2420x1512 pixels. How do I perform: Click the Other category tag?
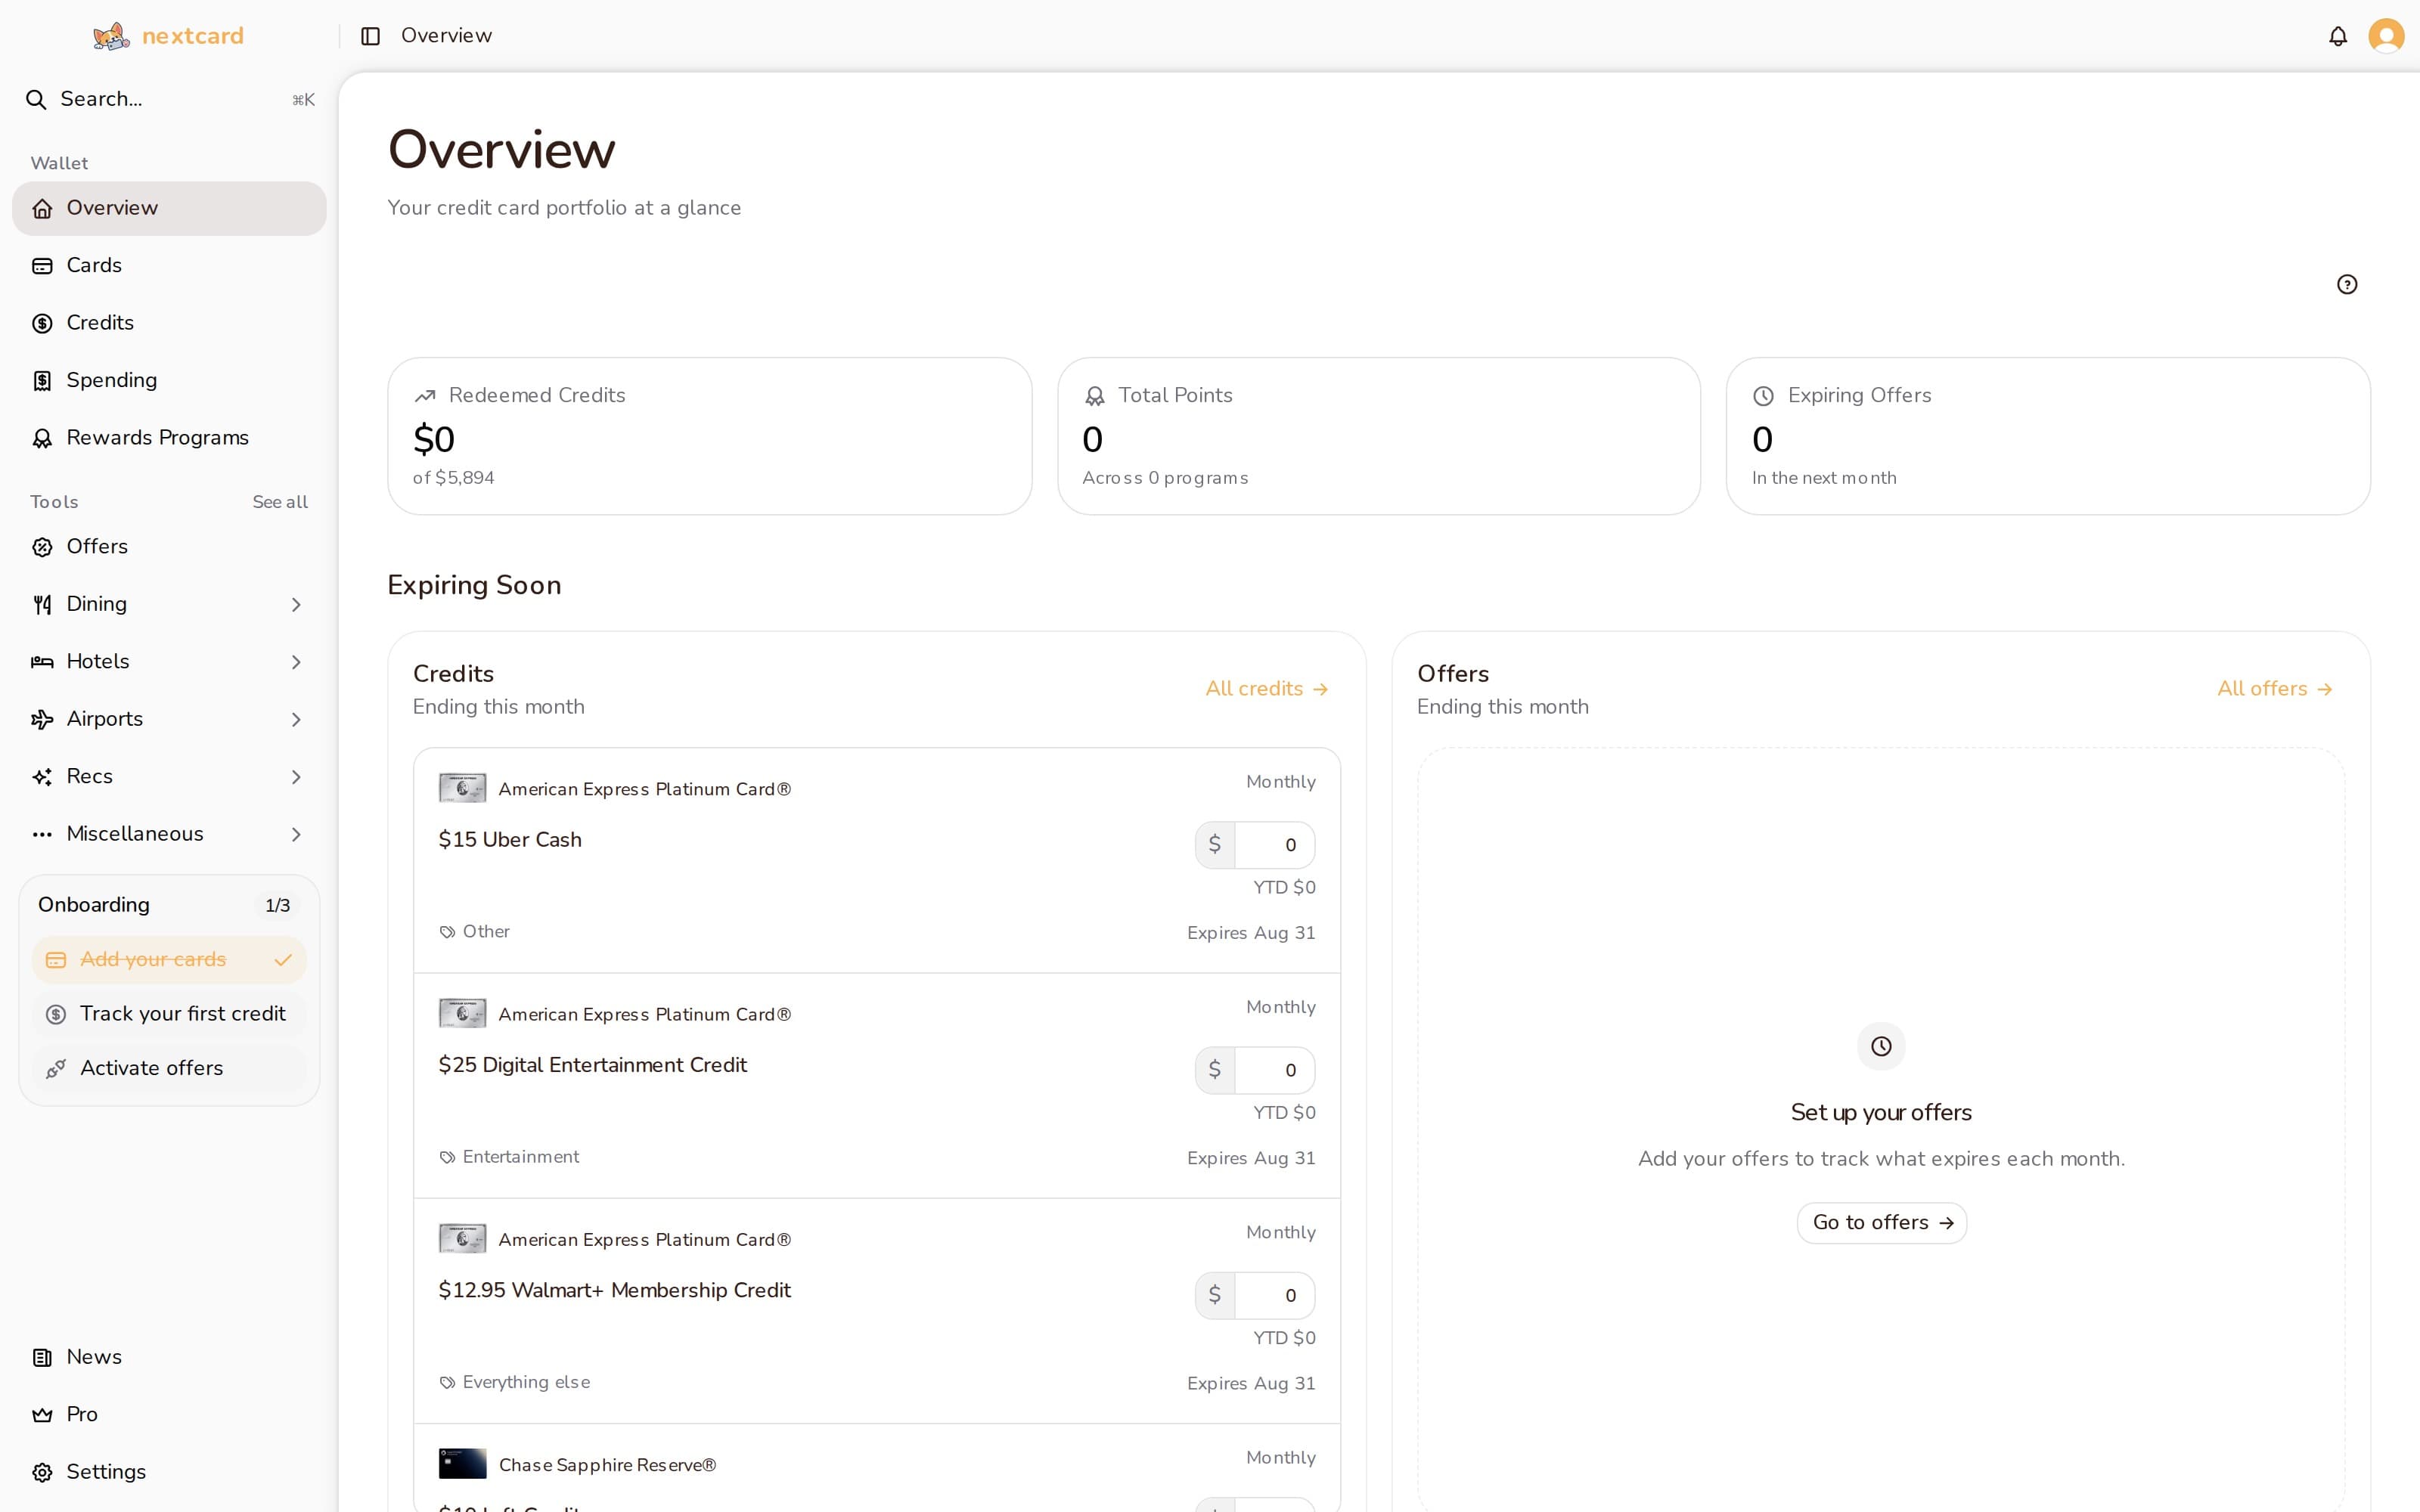coord(475,932)
